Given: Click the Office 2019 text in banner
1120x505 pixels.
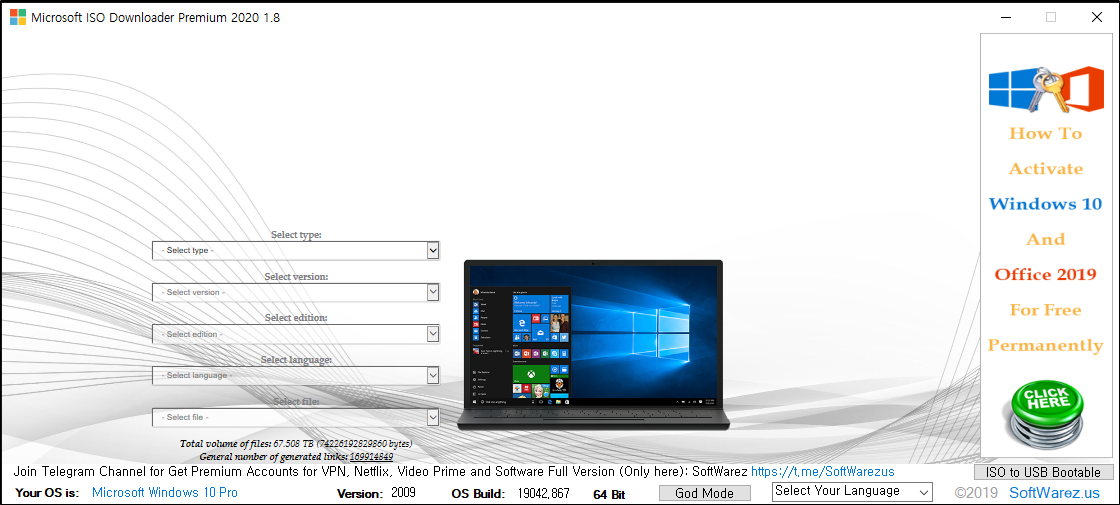Looking at the screenshot, I should pos(1045,274).
